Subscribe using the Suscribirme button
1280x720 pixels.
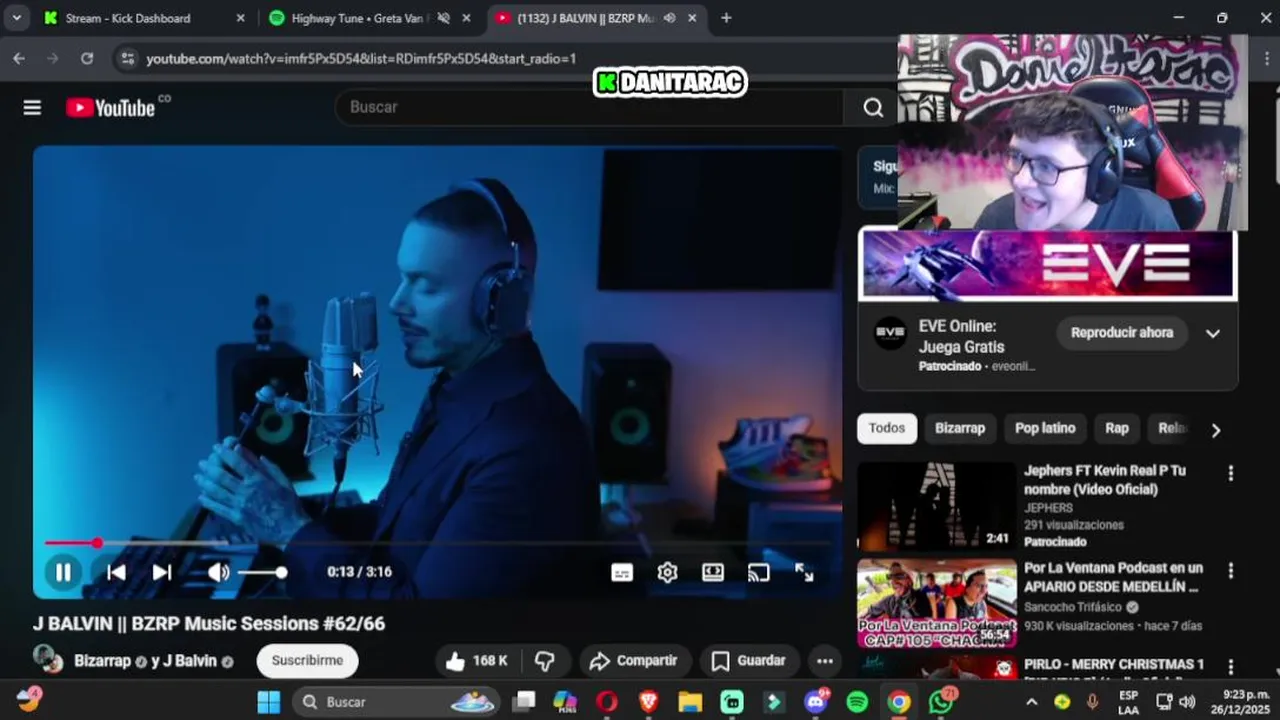pyautogui.click(x=307, y=661)
